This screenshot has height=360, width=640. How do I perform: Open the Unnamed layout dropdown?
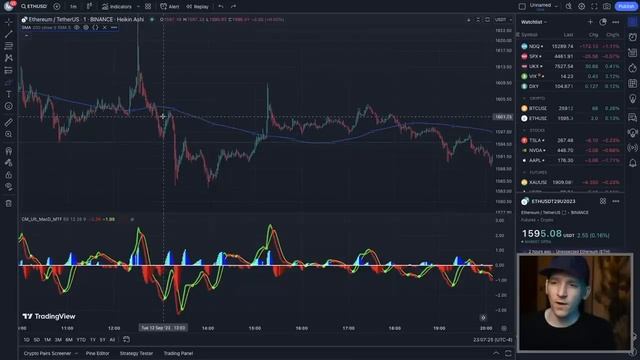543,6
